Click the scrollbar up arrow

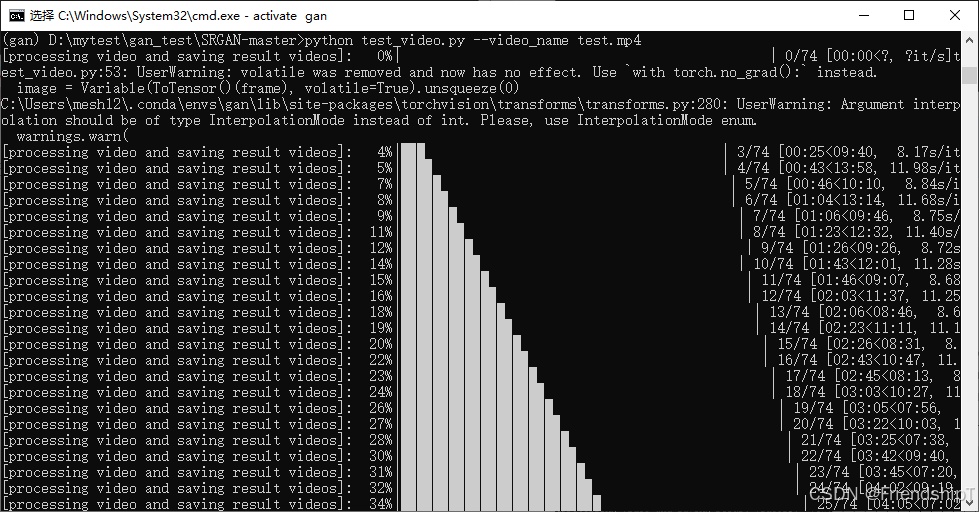coord(969,41)
